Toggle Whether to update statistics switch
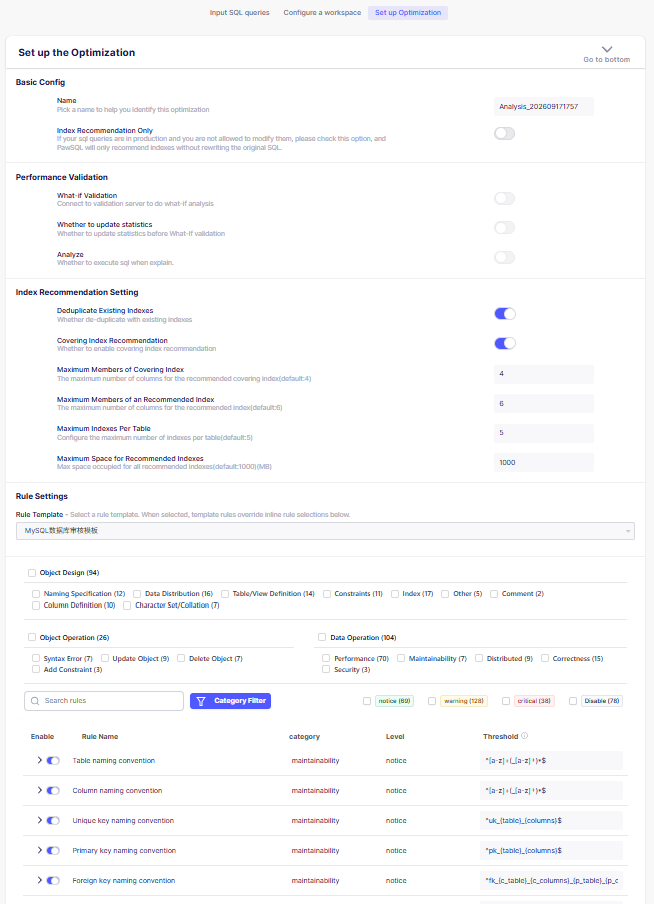The image size is (654, 904). (x=505, y=228)
